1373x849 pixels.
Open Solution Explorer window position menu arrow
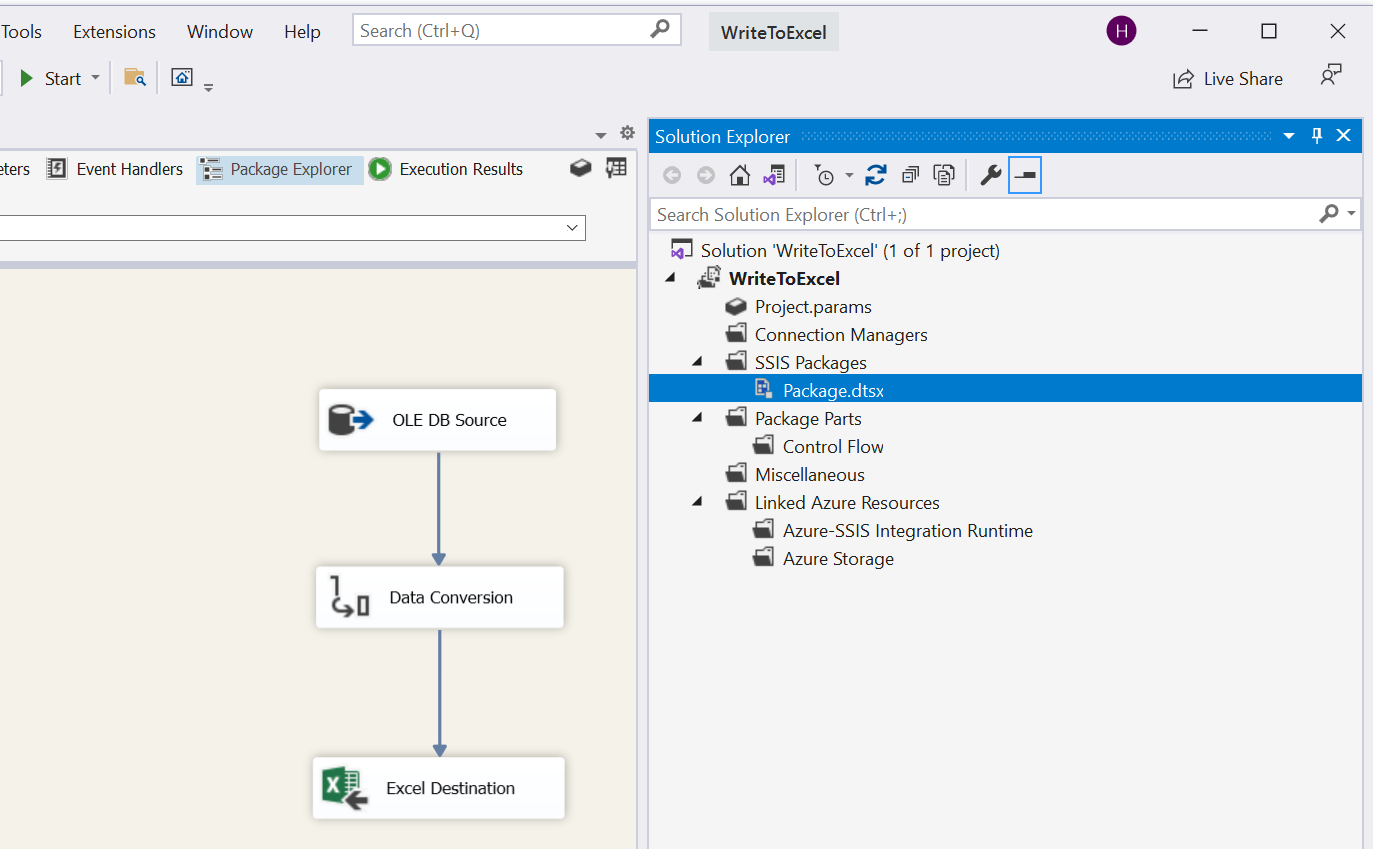coord(1289,136)
